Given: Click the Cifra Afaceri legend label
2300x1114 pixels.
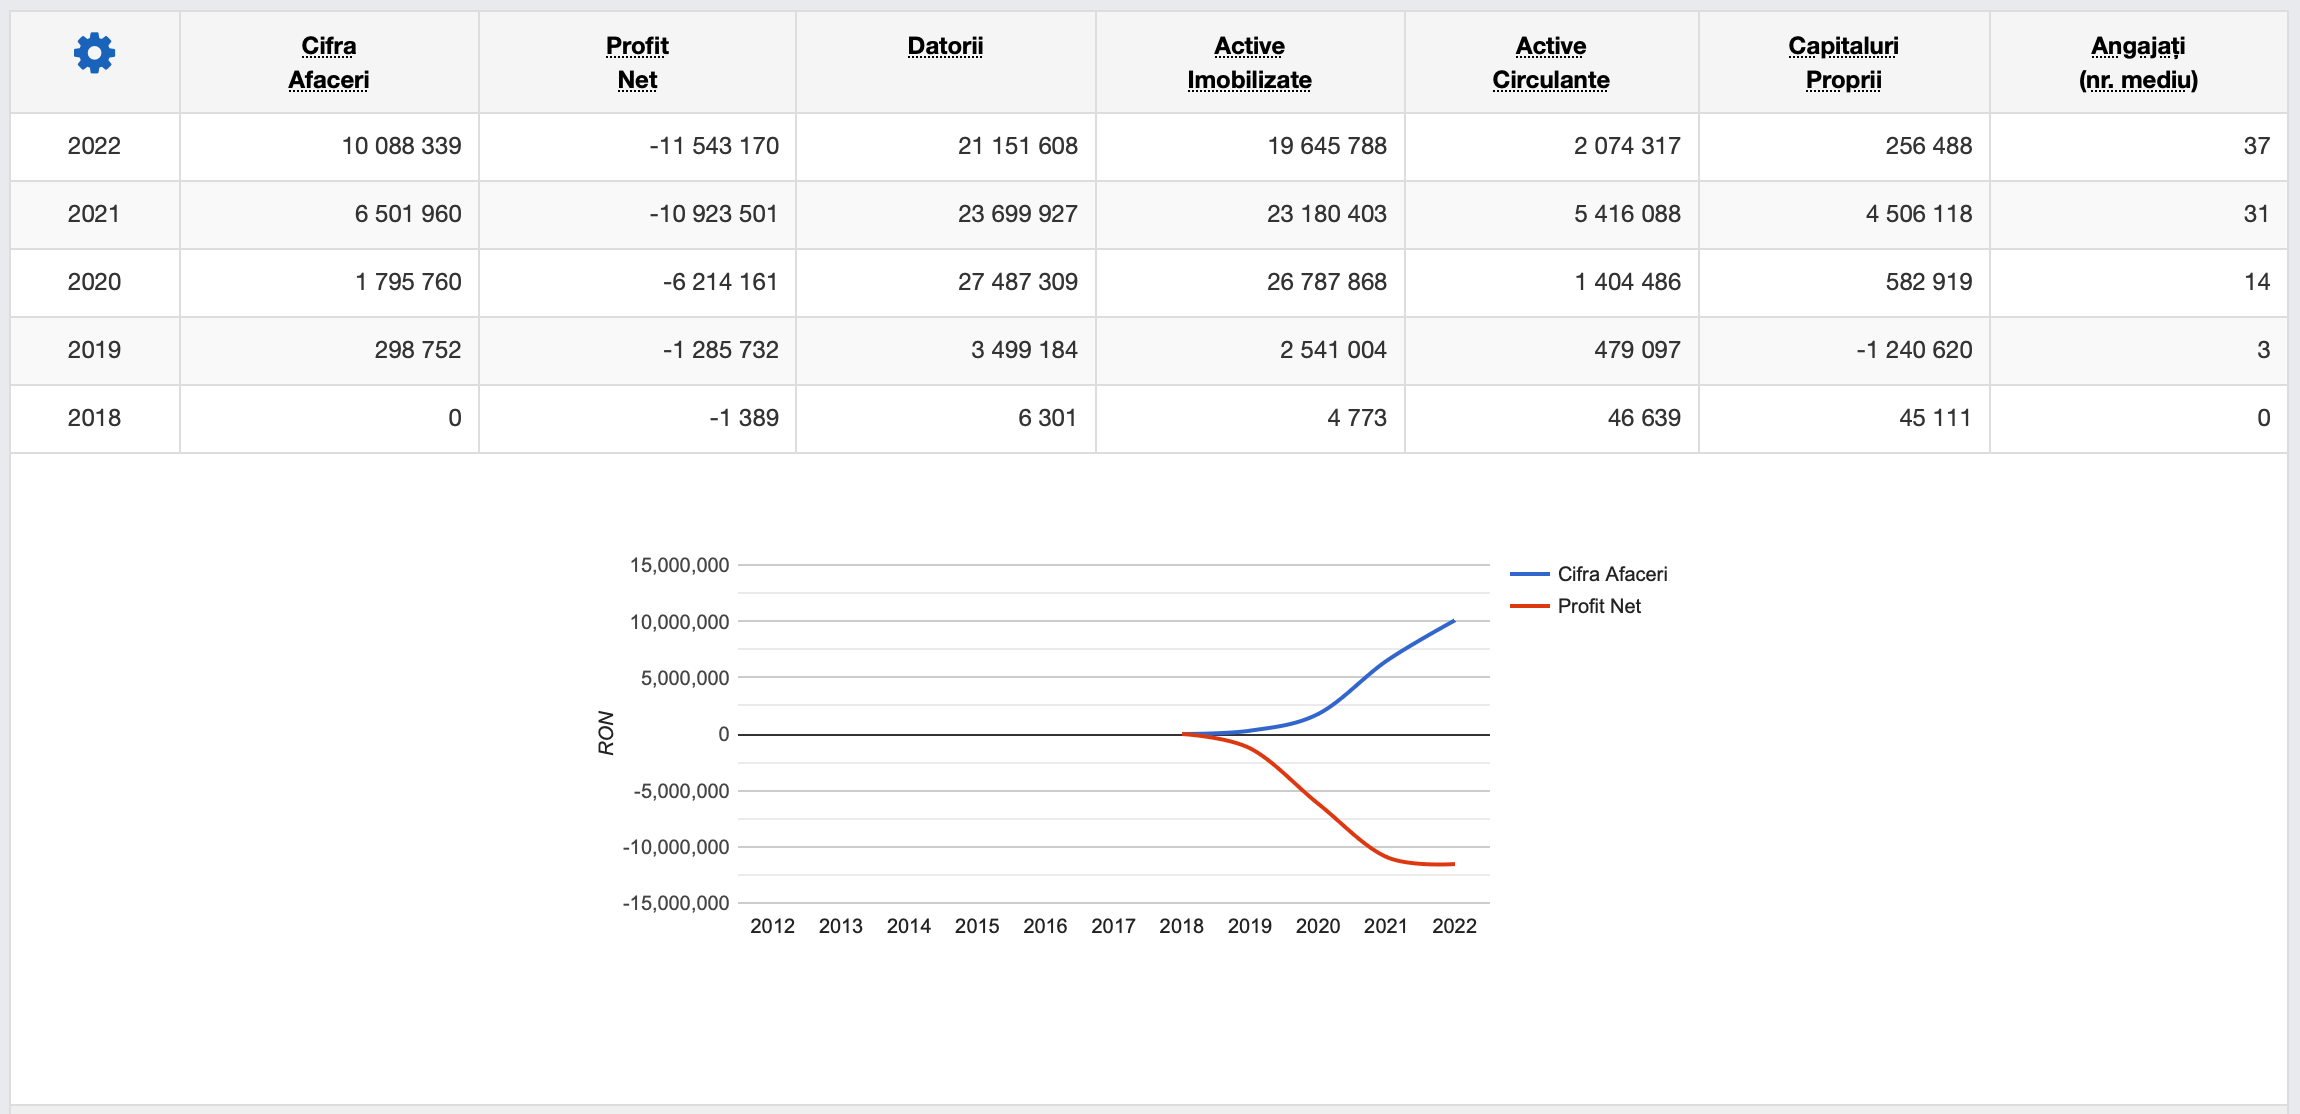Looking at the screenshot, I should pyautogui.click(x=1612, y=574).
